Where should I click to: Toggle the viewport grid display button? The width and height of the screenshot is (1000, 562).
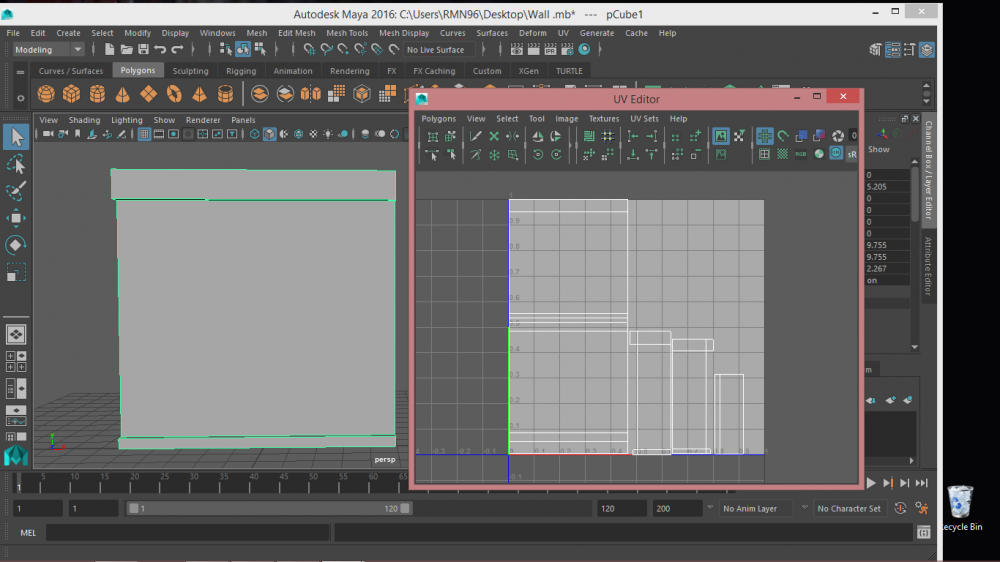tap(144, 134)
